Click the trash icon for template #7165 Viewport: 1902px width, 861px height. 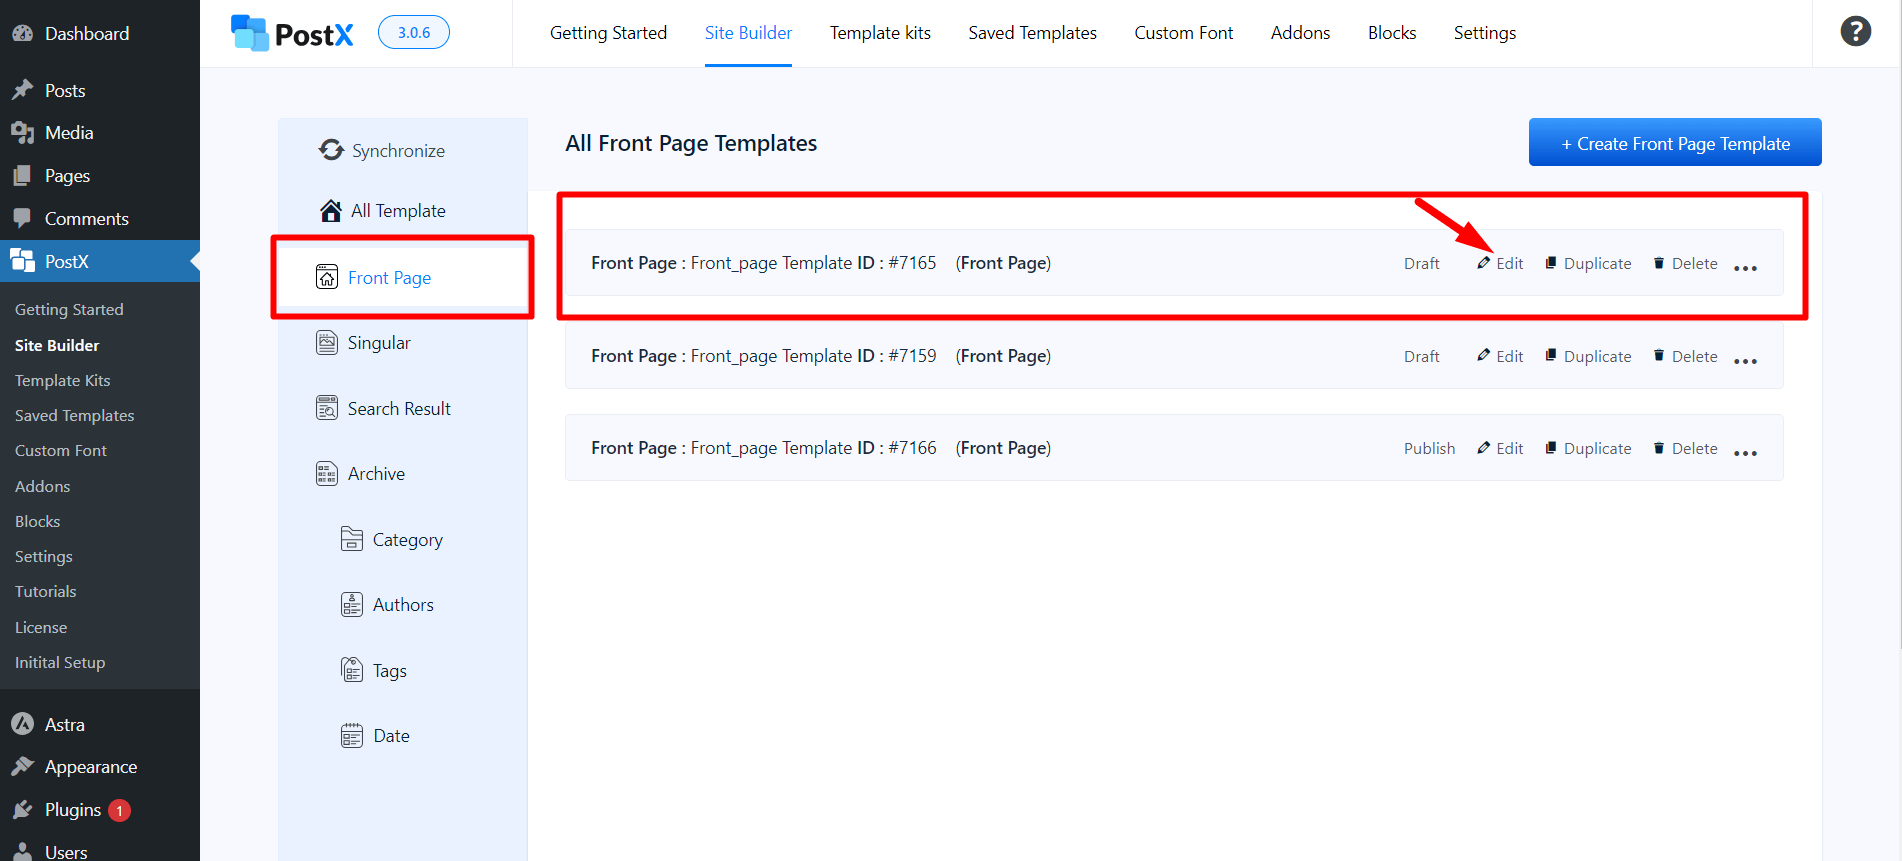(x=1659, y=263)
